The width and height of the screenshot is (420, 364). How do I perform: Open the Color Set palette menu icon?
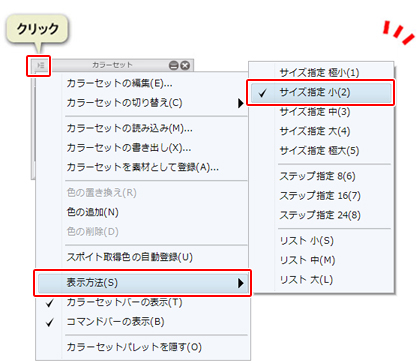(x=39, y=66)
